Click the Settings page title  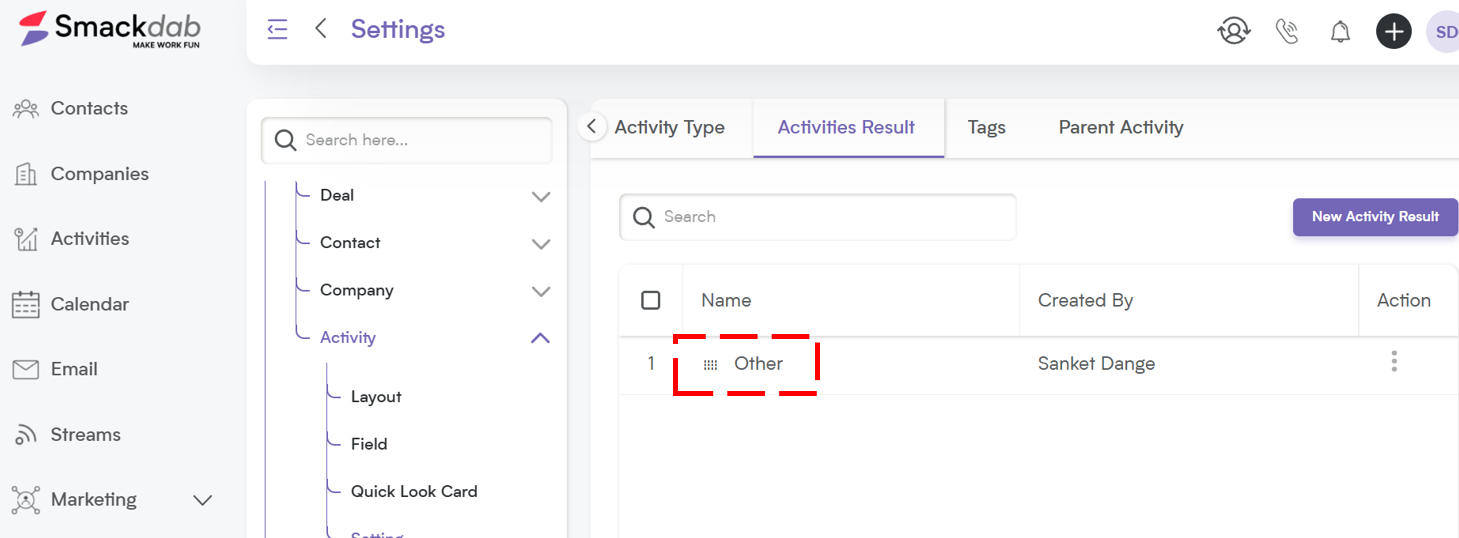tap(398, 30)
